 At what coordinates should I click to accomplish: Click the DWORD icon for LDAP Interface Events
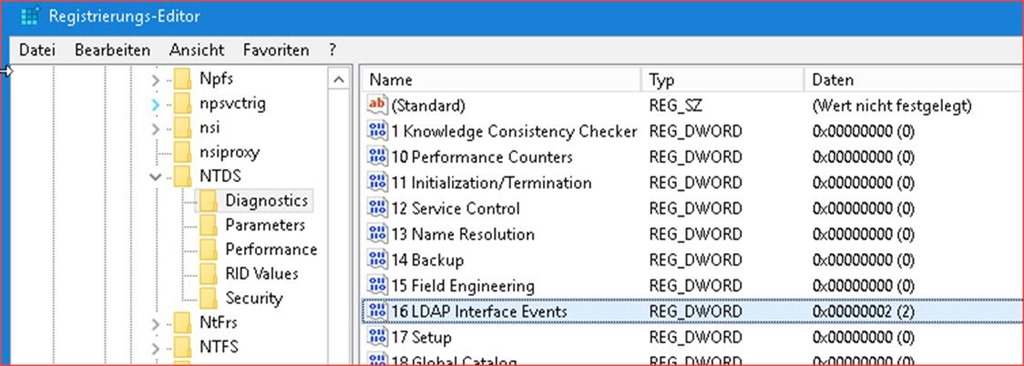point(377,312)
